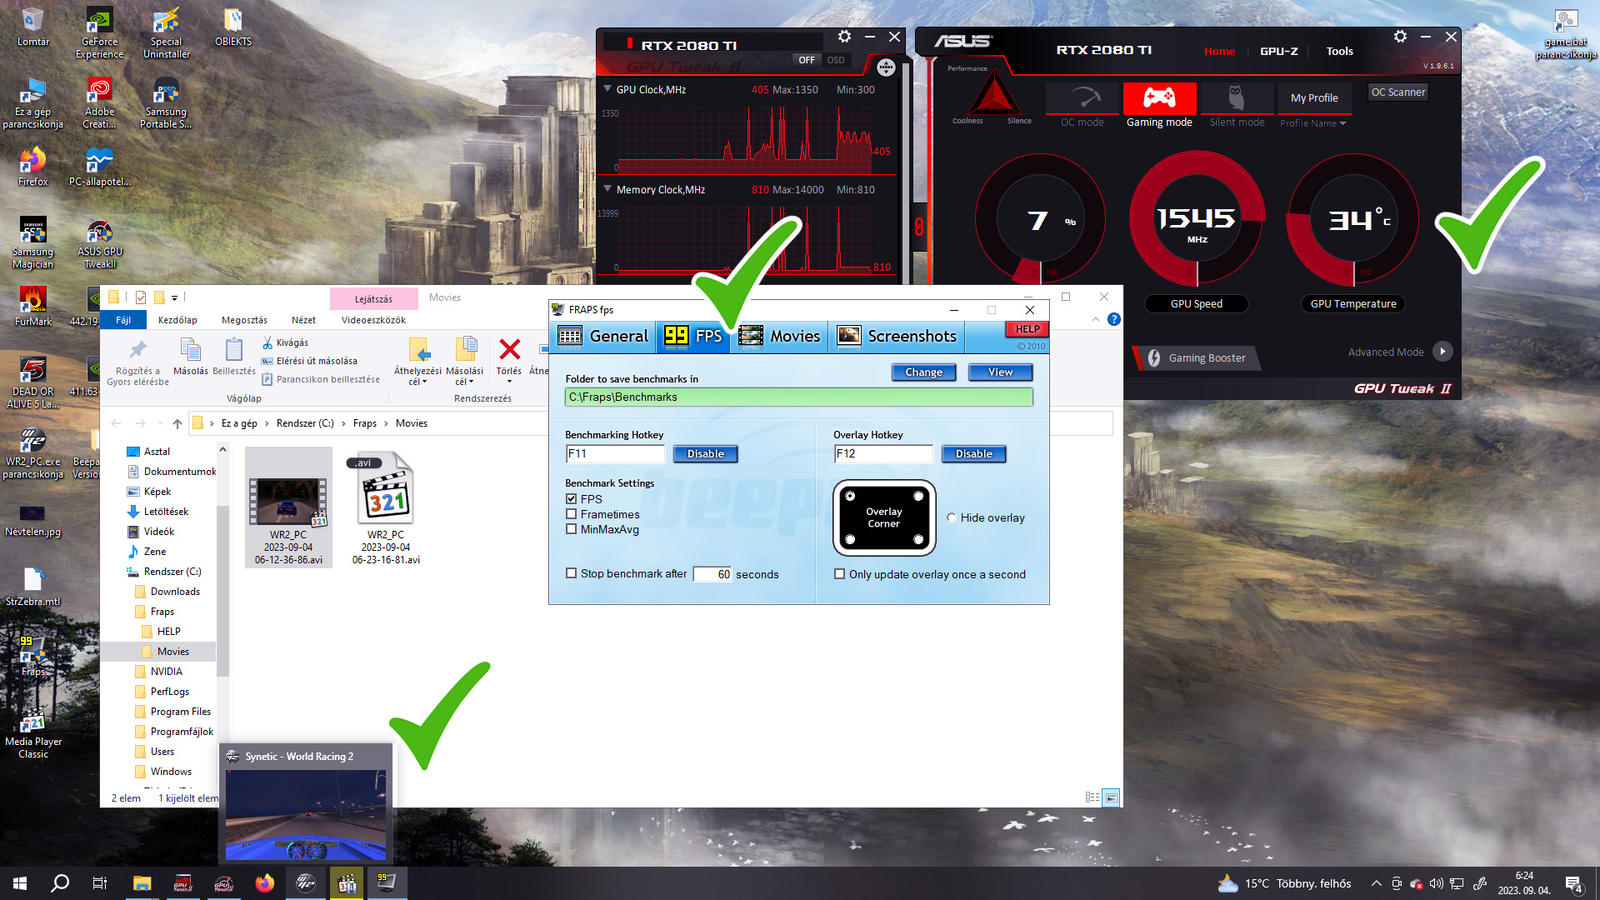The height and width of the screenshot is (900, 1600).
Task: Click Change for benchmarks folder
Action: pyautogui.click(x=924, y=372)
